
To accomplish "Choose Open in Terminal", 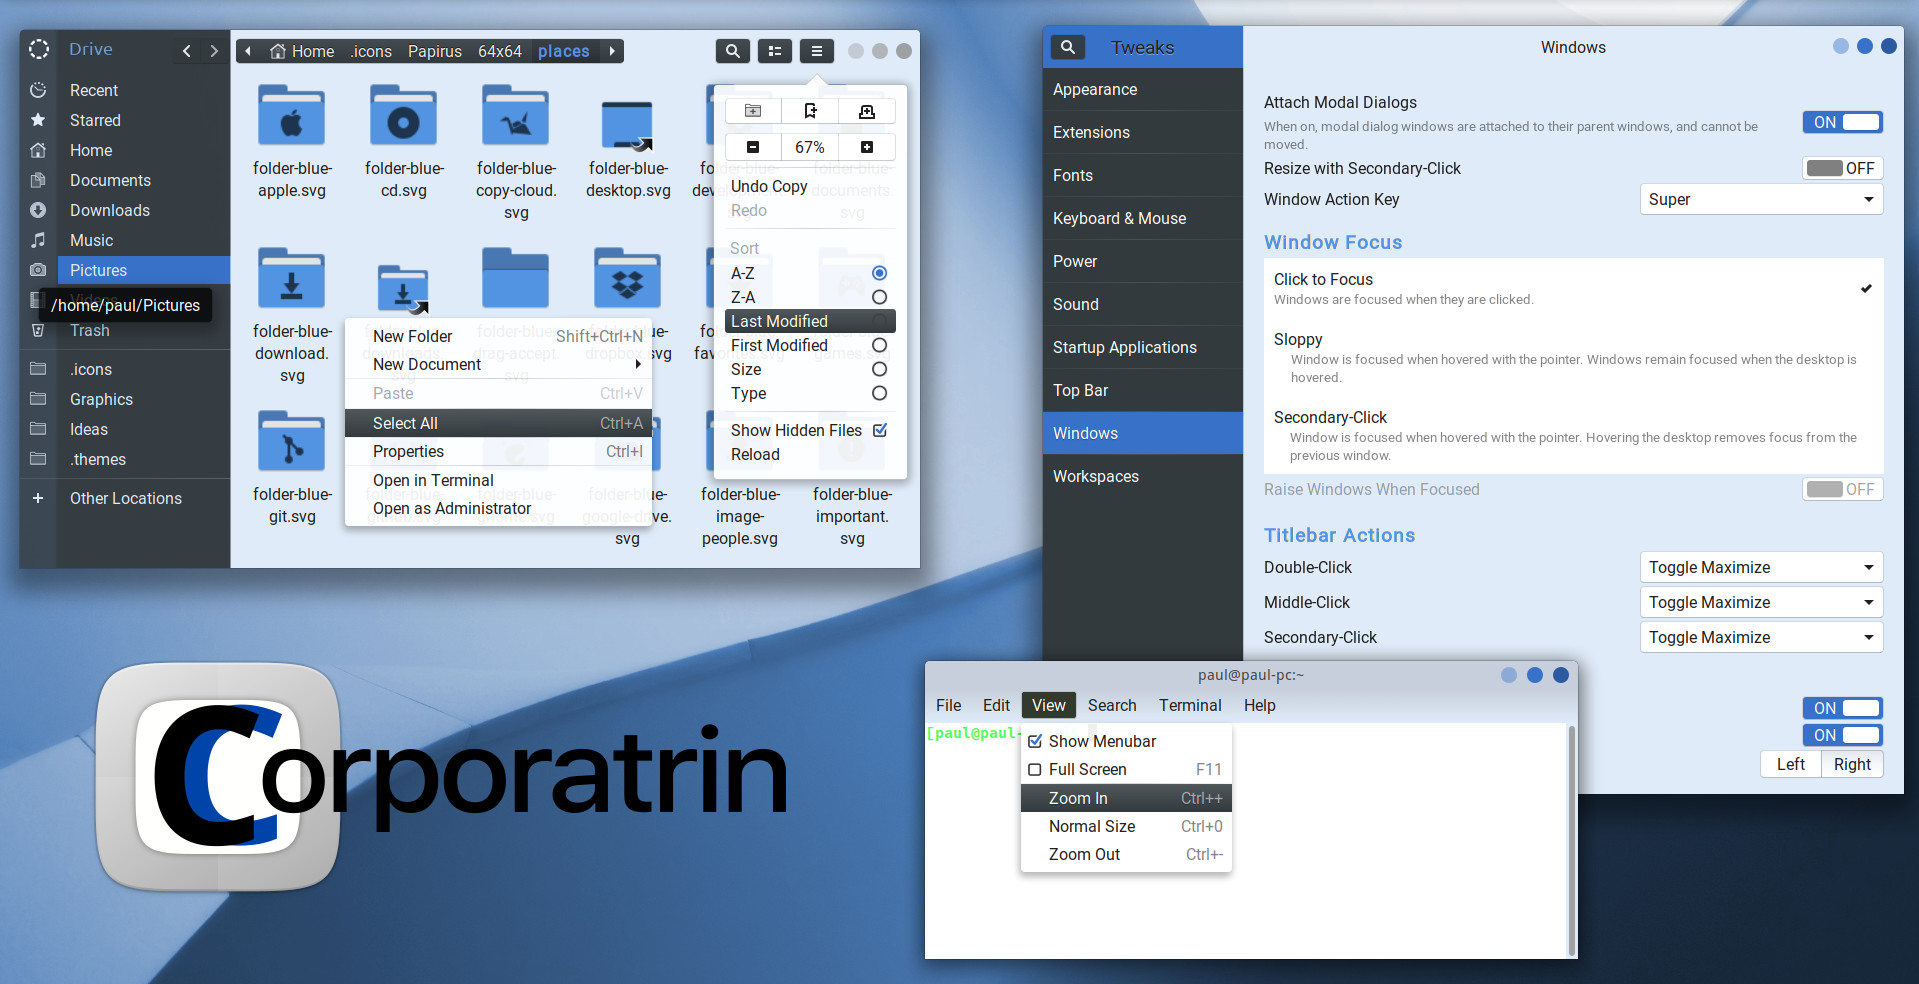I will click(498, 480).
